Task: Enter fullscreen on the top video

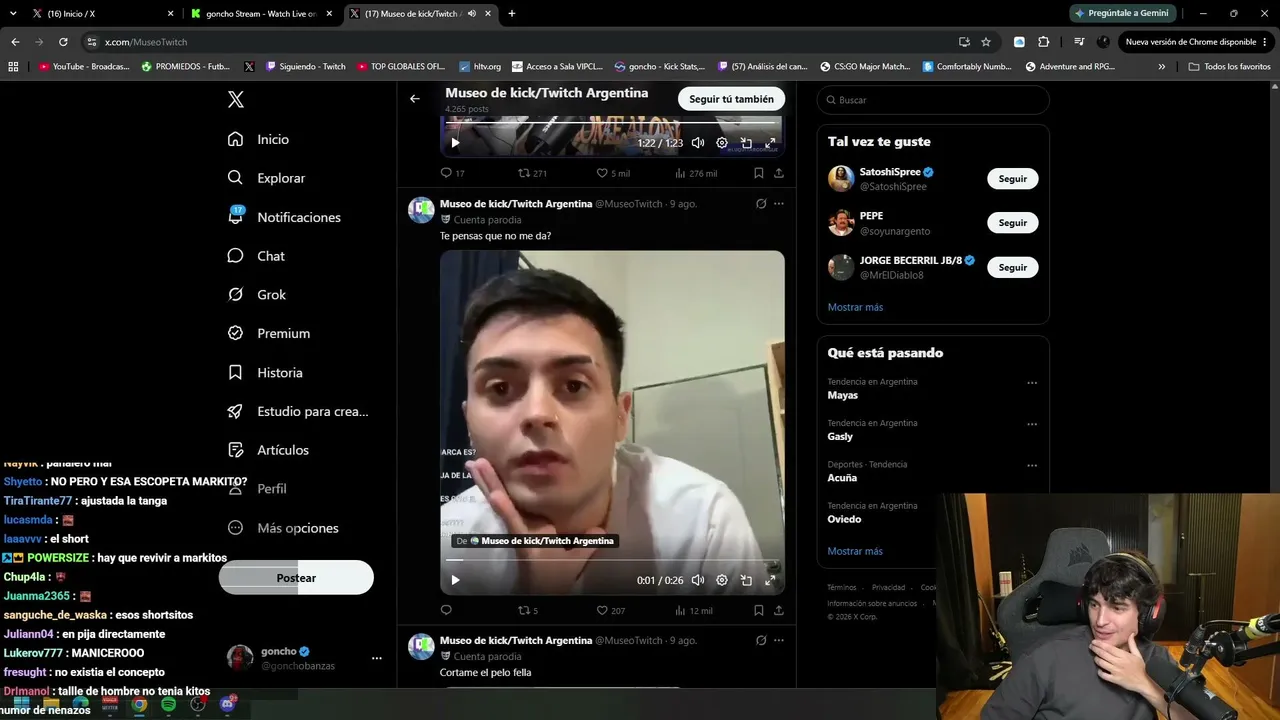Action: (770, 143)
